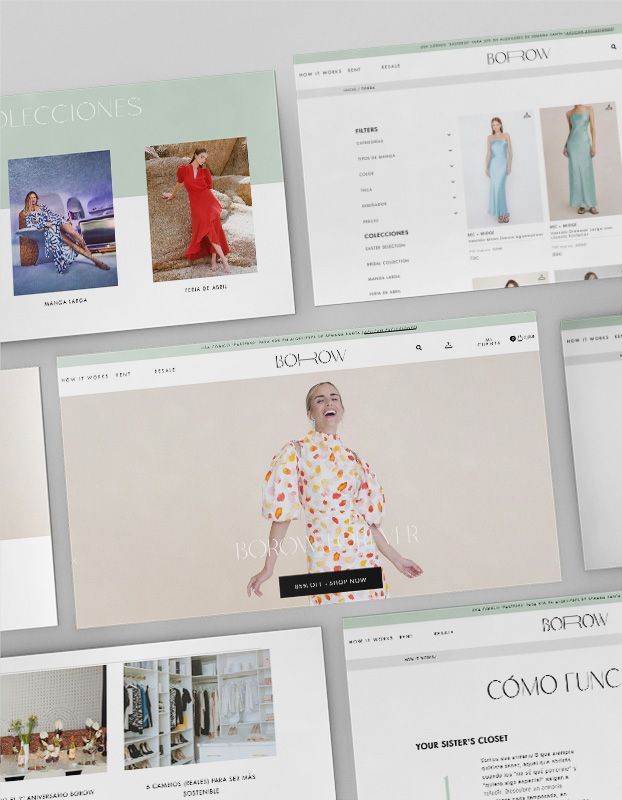Click hanger icon on the partially visible third product
The image size is (622, 800).
pyautogui.click(x=542, y=277)
